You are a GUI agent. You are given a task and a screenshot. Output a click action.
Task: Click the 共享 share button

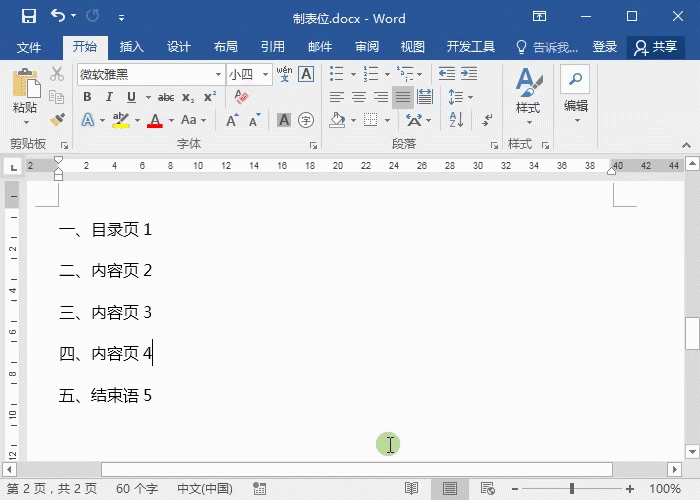656,47
